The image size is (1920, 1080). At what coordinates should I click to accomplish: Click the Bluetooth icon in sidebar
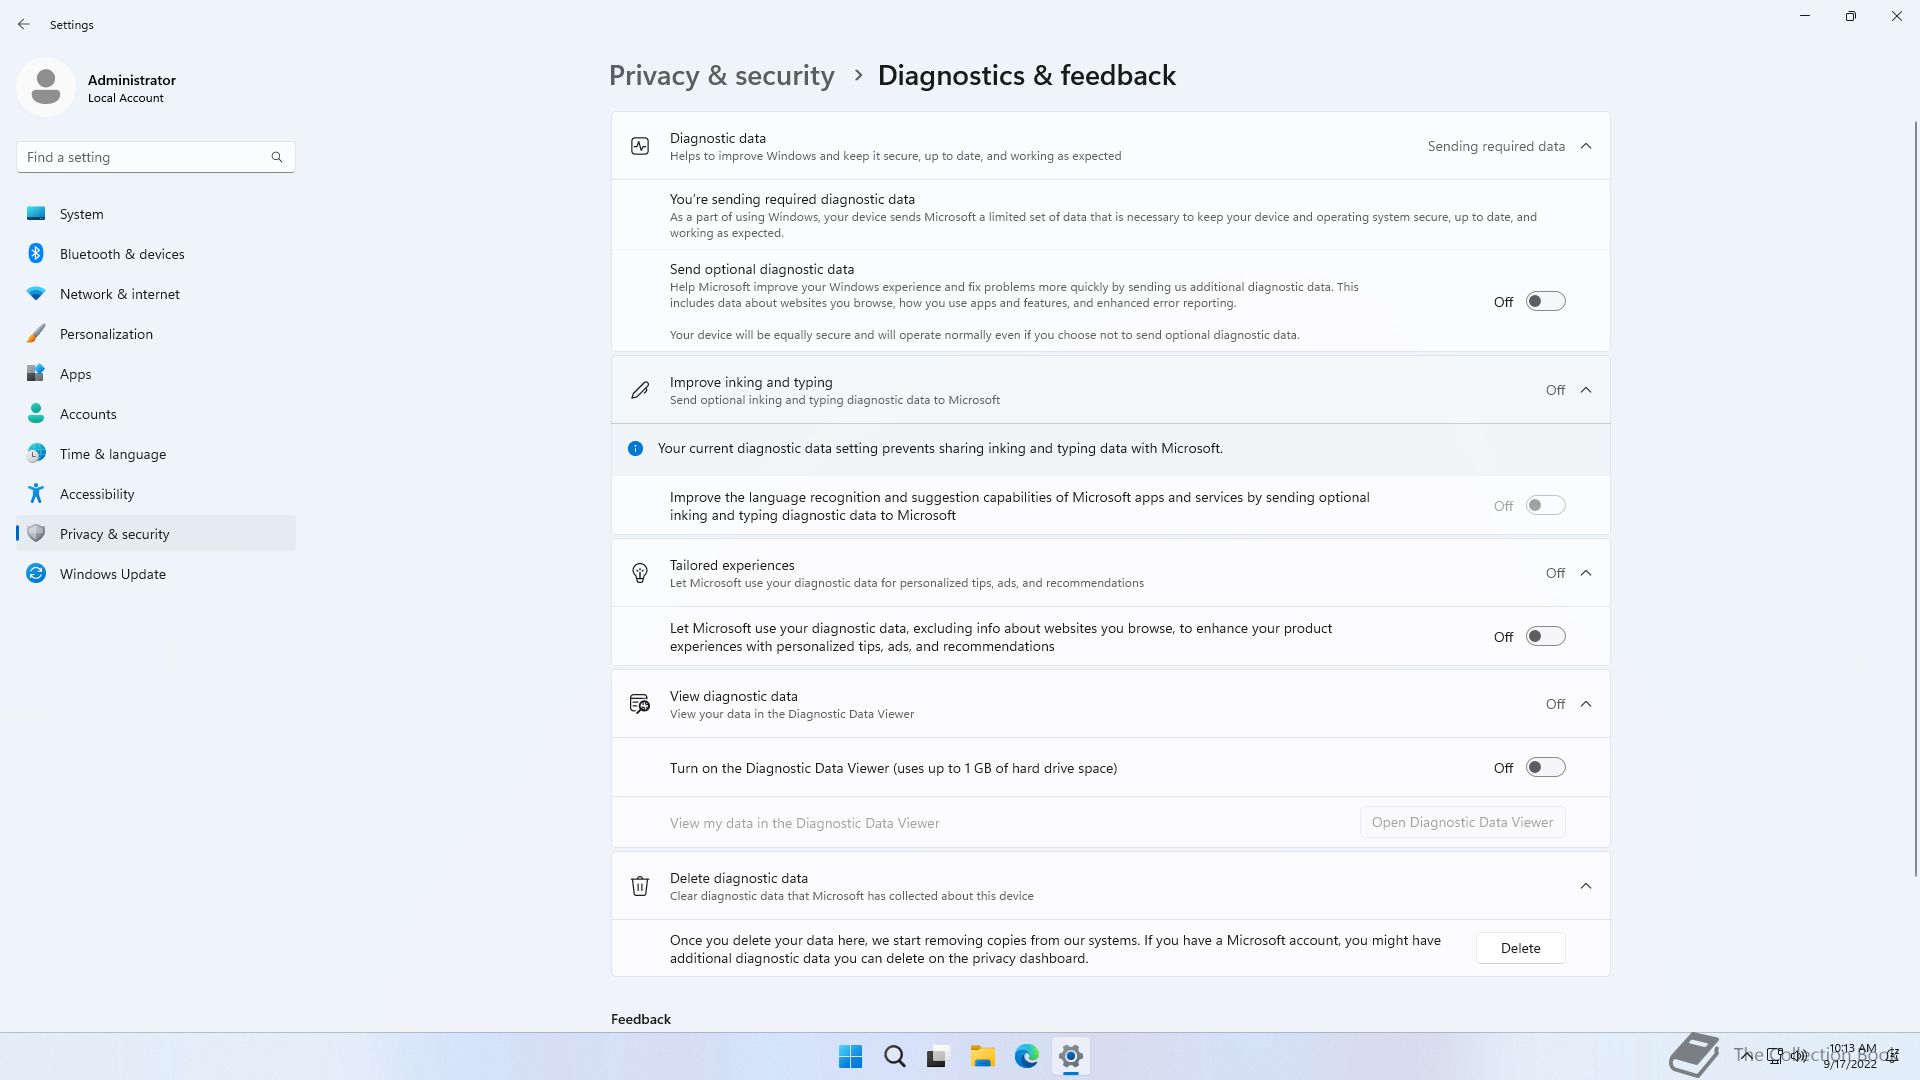click(36, 254)
